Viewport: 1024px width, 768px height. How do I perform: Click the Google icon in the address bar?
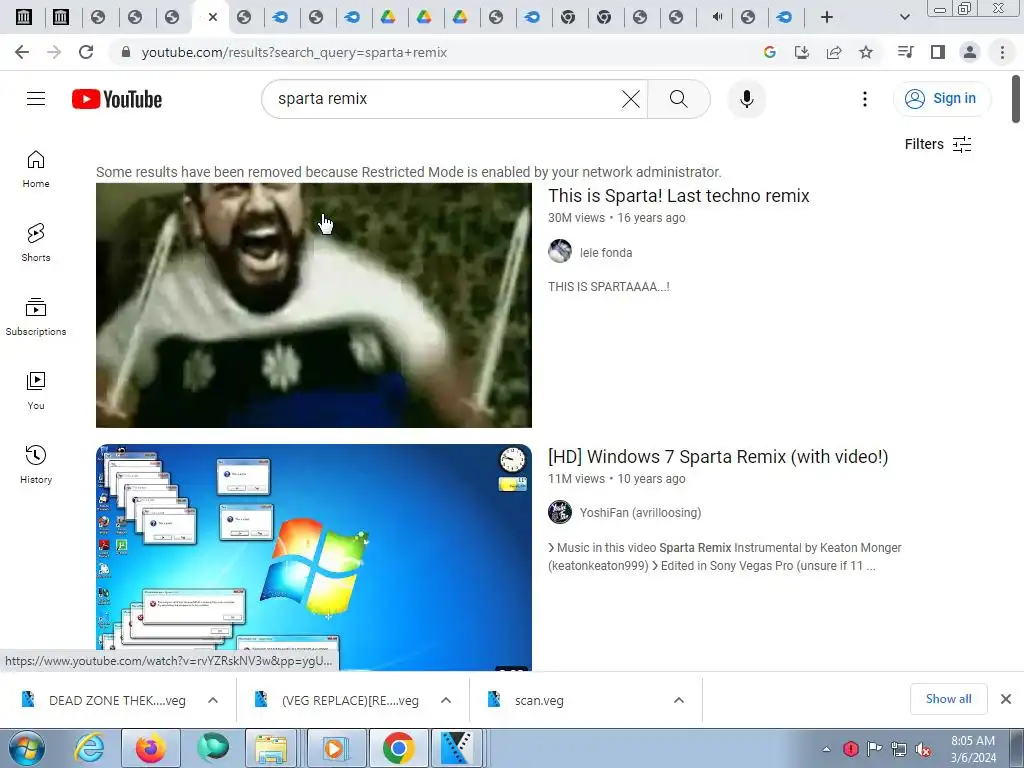point(769,52)
